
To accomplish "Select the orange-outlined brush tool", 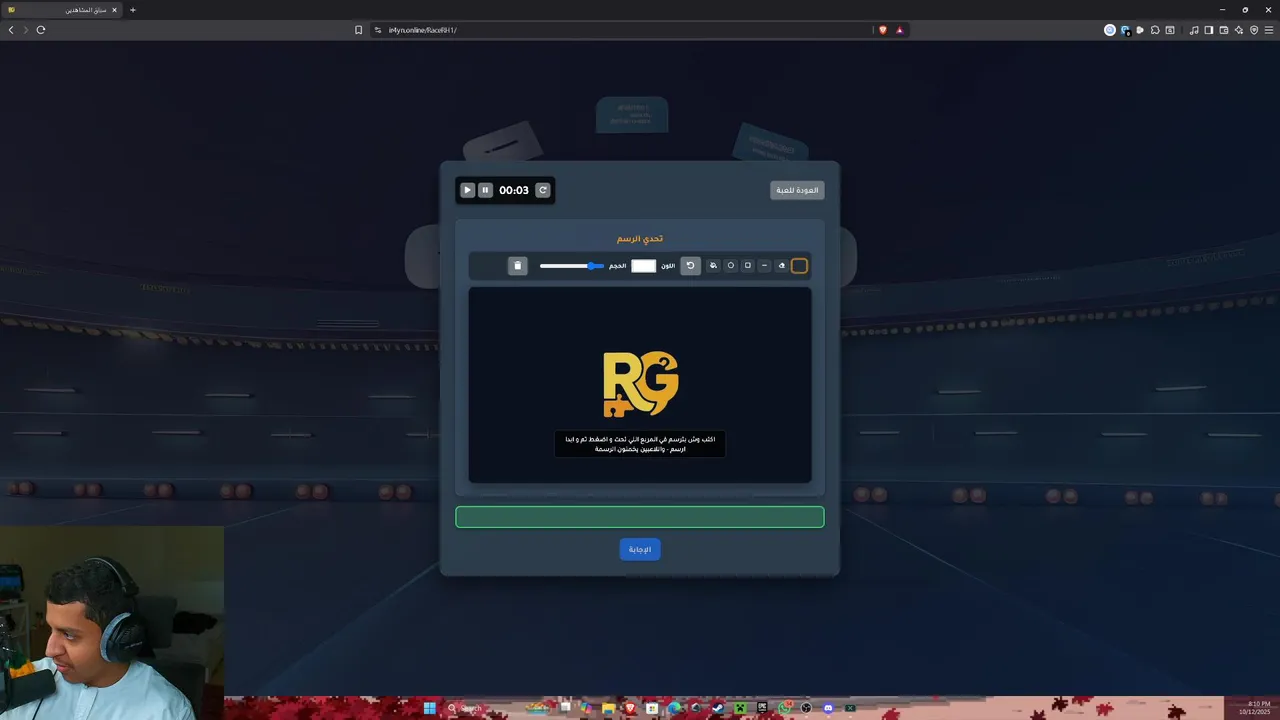I will [799, 266].
